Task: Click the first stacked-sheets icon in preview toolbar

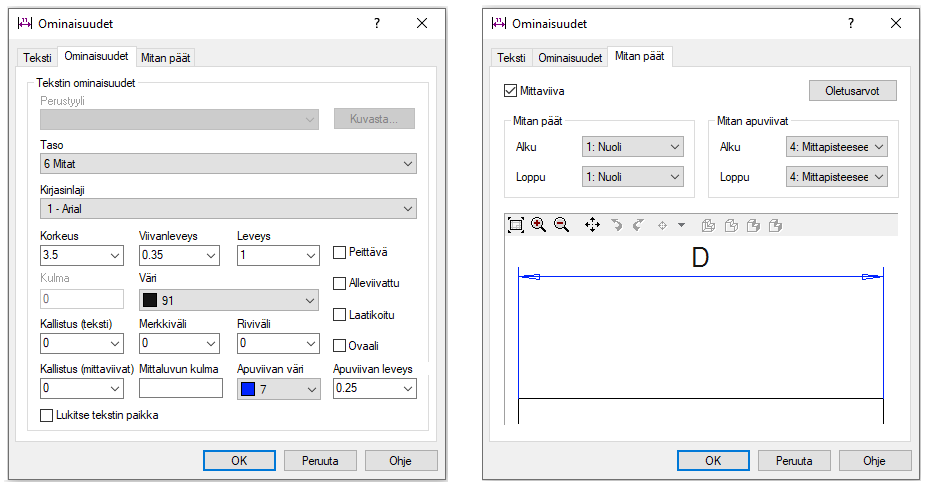Action: [x=708, y=225]
